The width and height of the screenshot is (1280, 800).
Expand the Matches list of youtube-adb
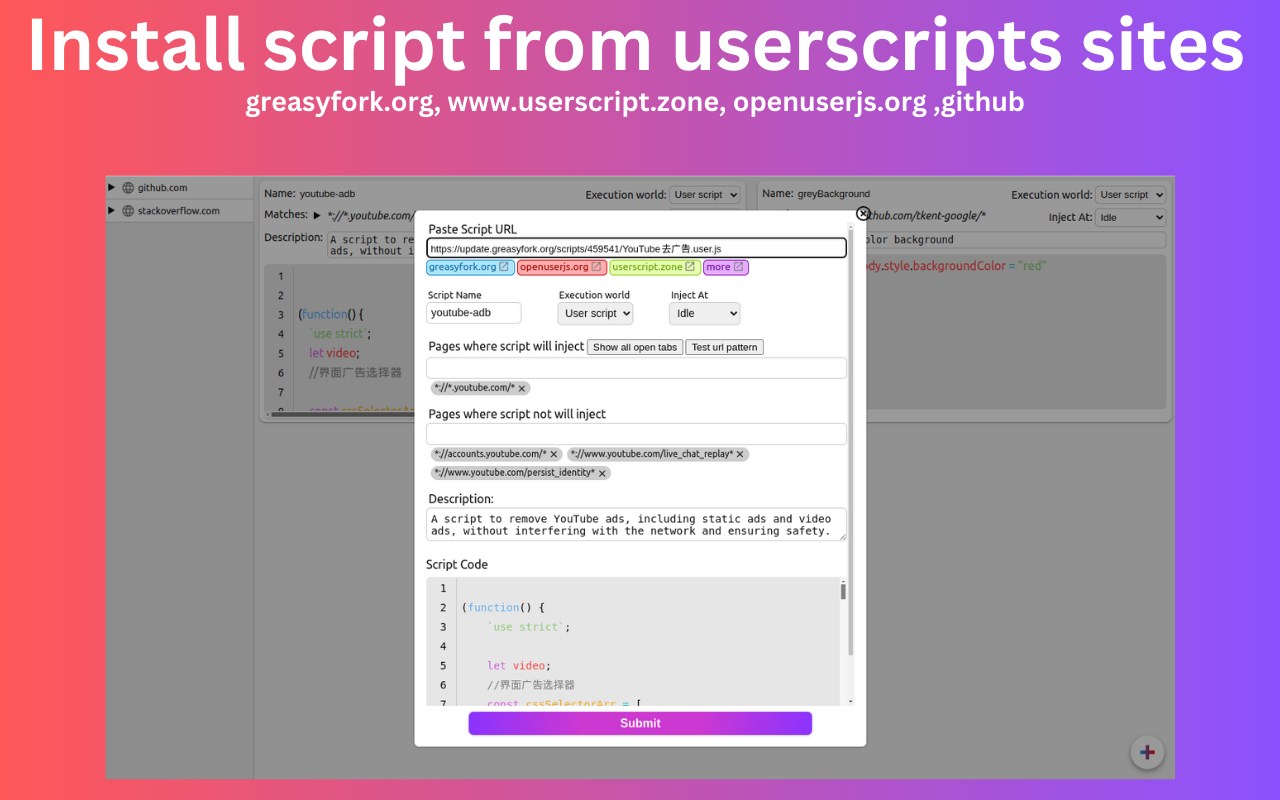pos(317,215)
